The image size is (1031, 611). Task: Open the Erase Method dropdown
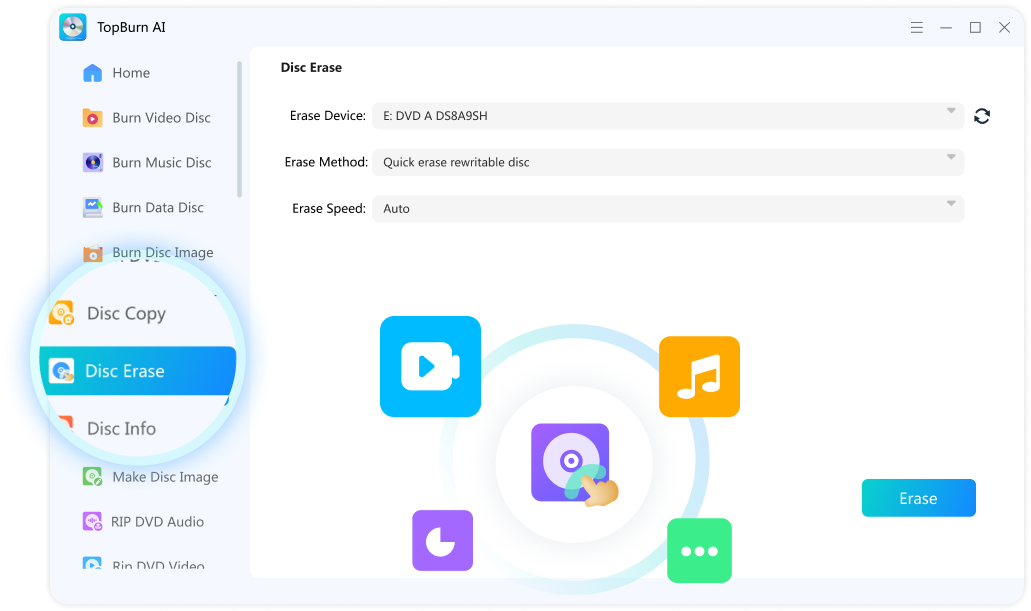tap(667, 162)
